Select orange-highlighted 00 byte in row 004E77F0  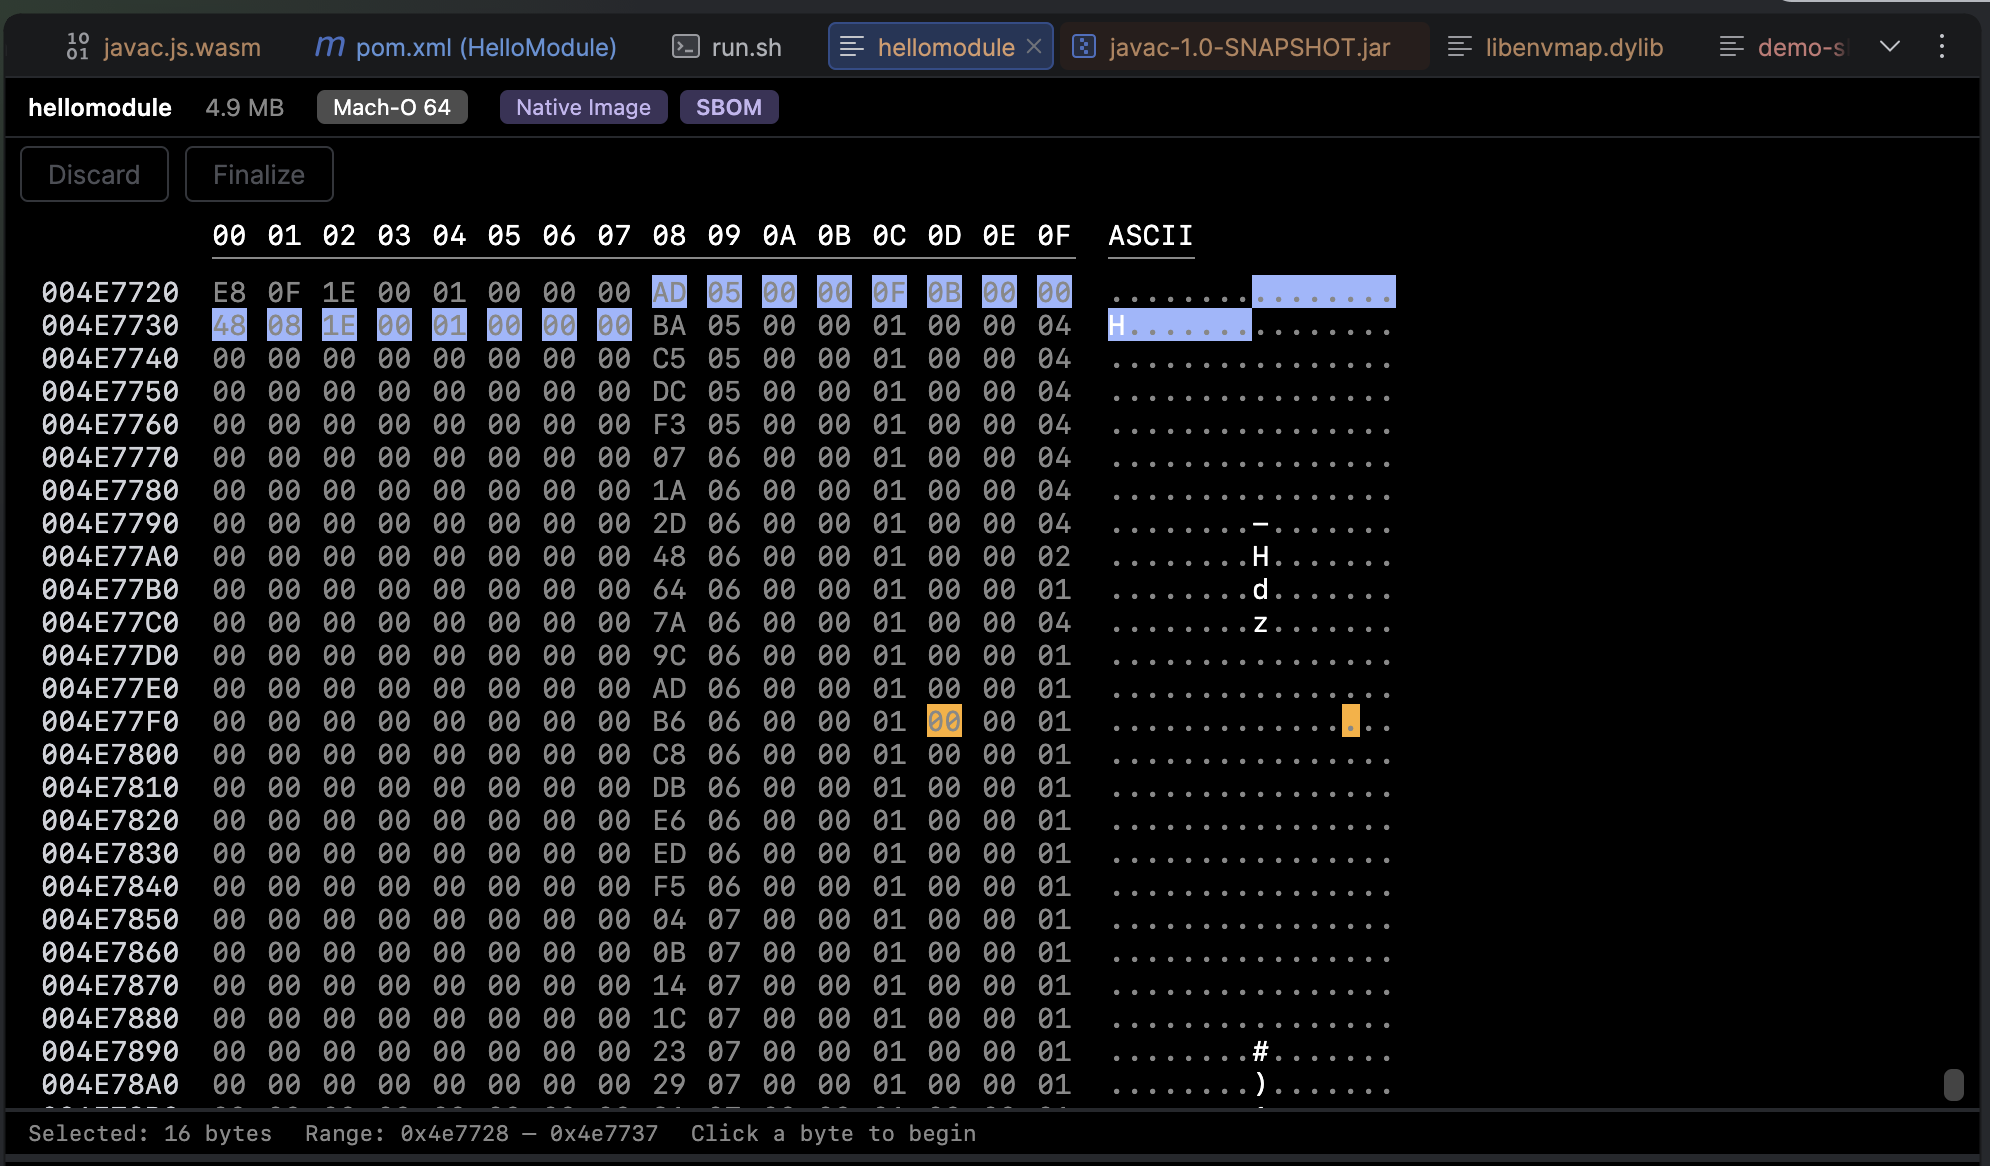(x=944, y=721)
